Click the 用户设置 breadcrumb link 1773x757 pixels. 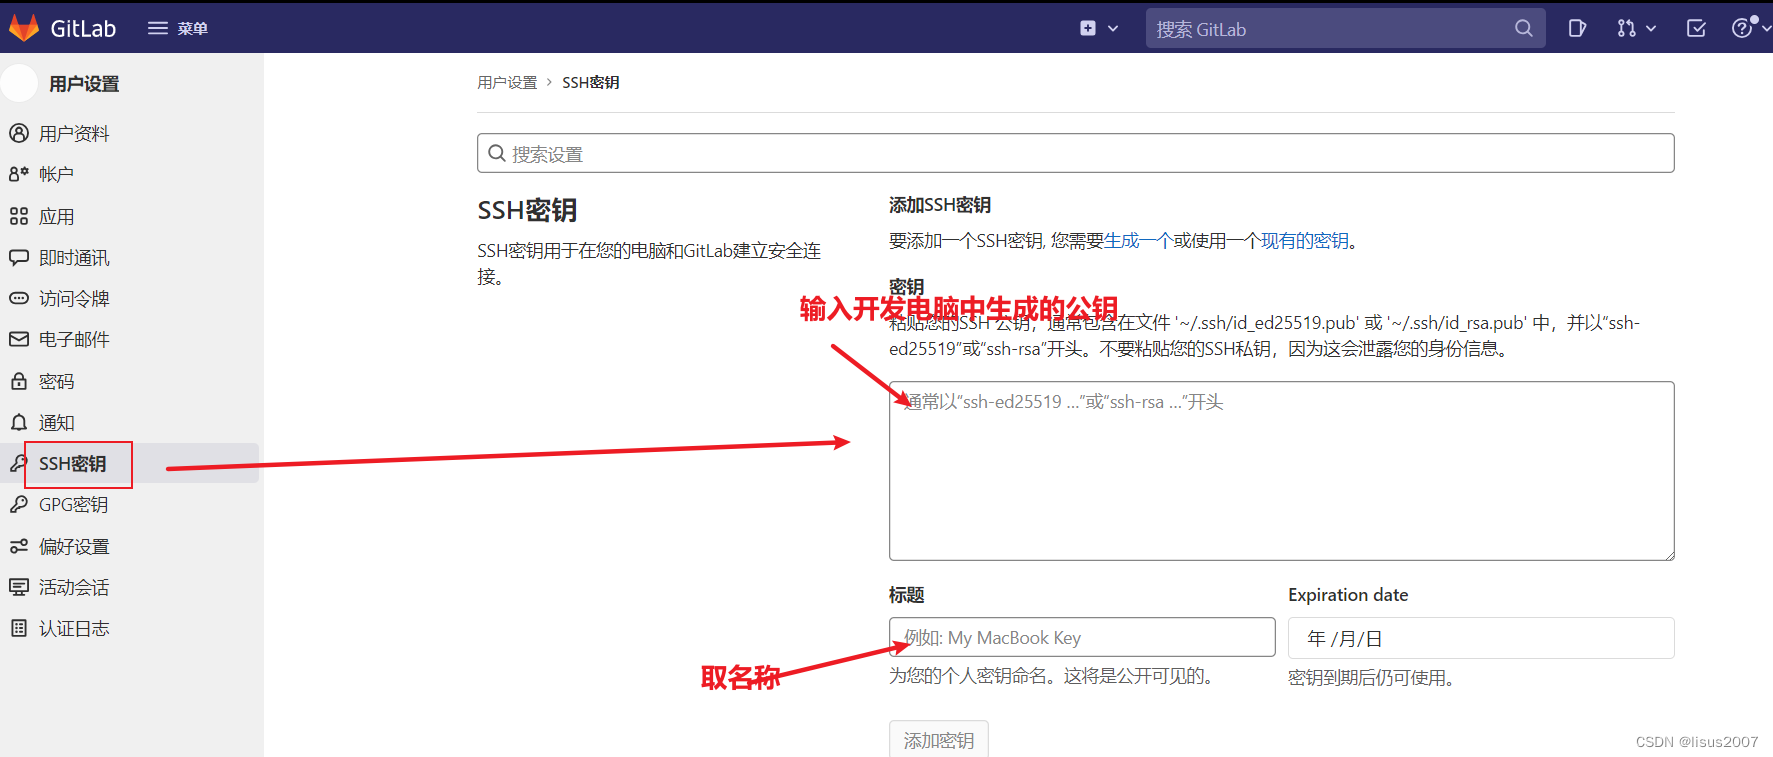pos(507,82)
